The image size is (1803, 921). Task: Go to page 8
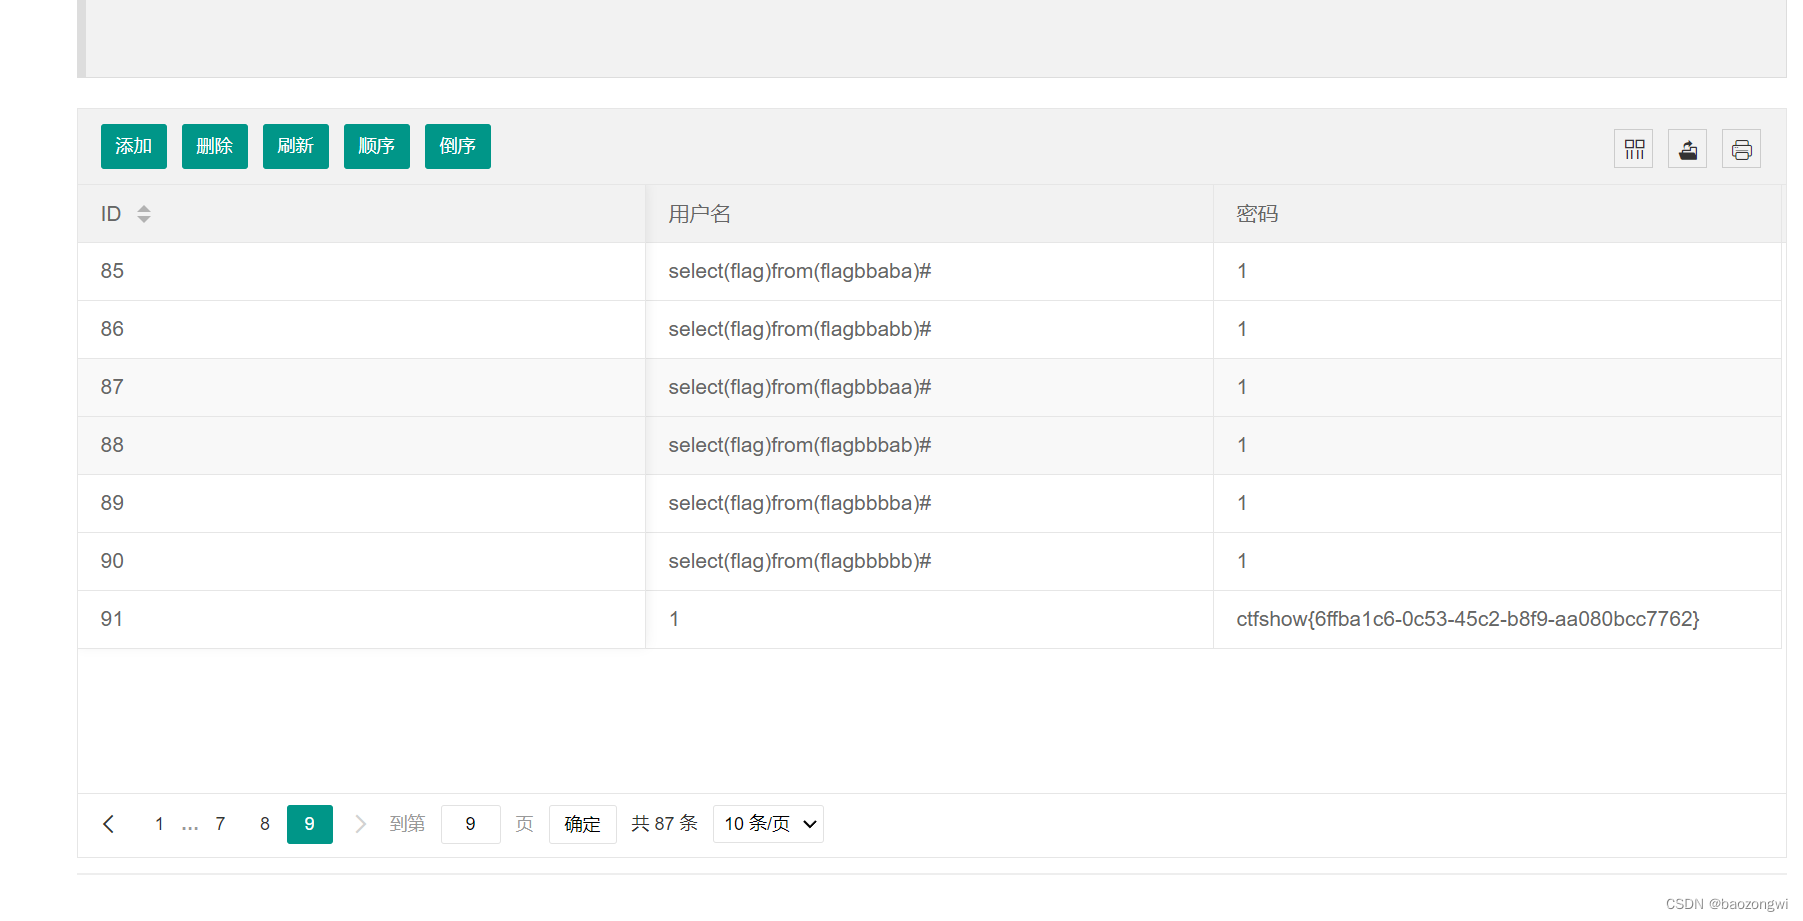(265, 824)
